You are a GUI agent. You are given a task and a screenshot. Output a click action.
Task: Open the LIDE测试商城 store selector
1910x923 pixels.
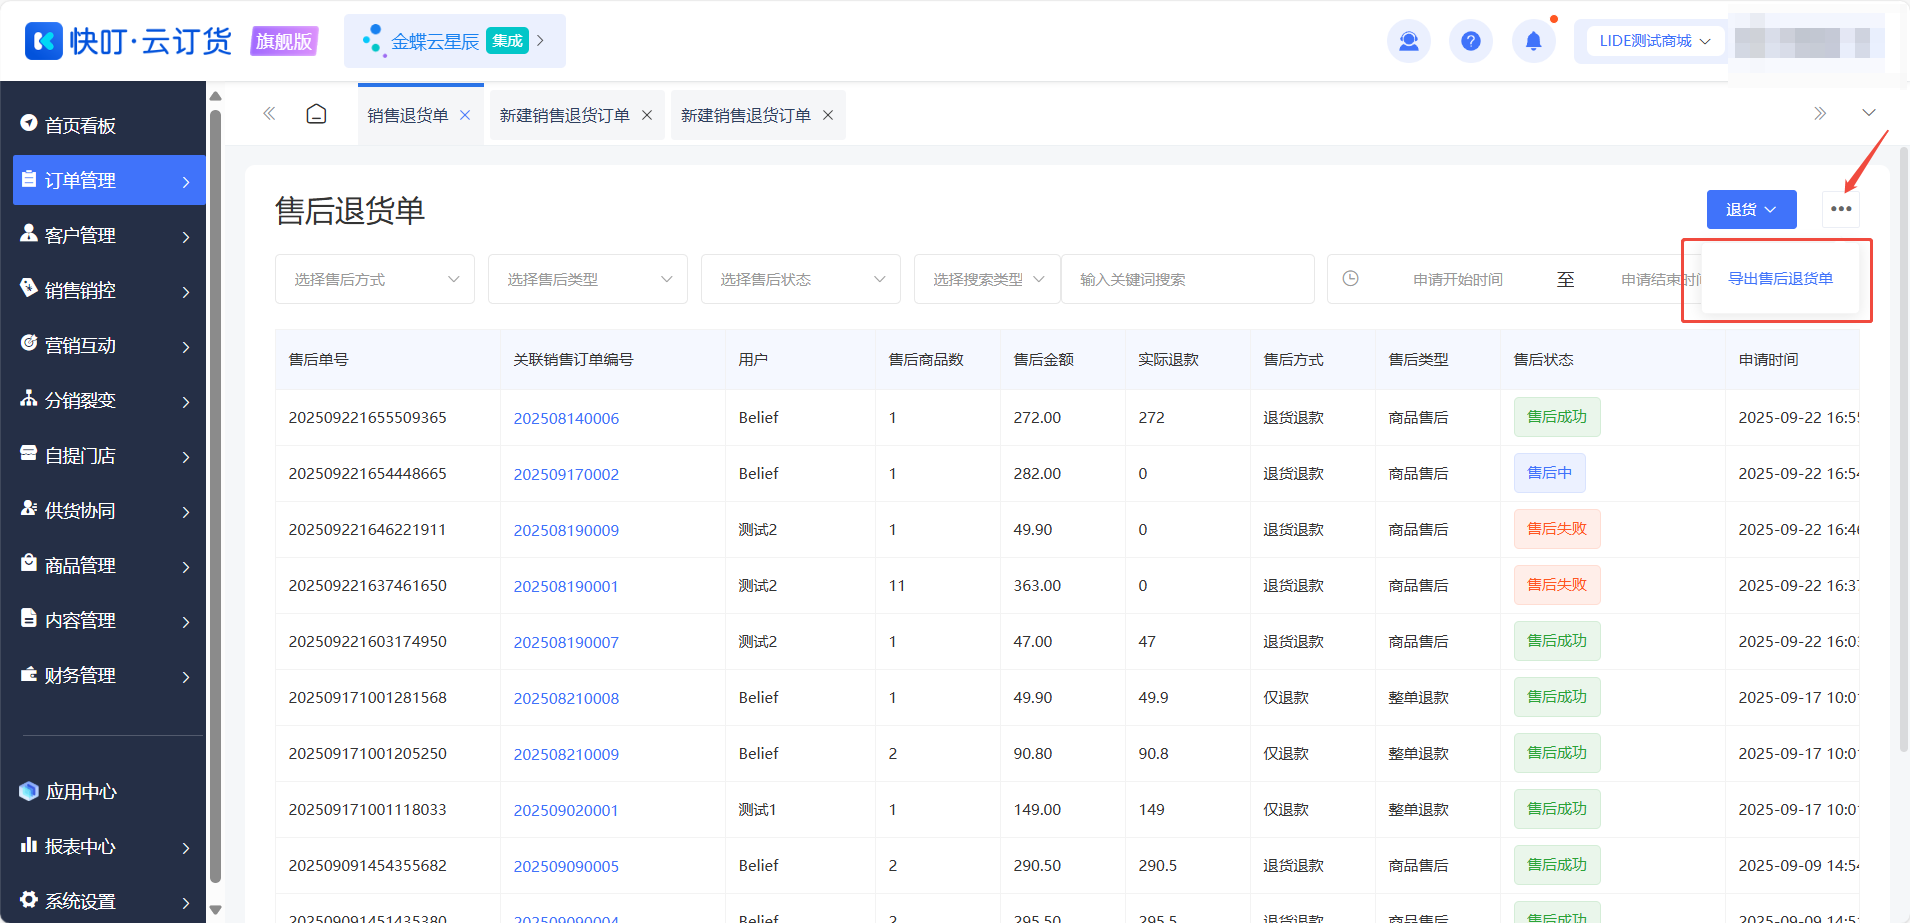1654,41
